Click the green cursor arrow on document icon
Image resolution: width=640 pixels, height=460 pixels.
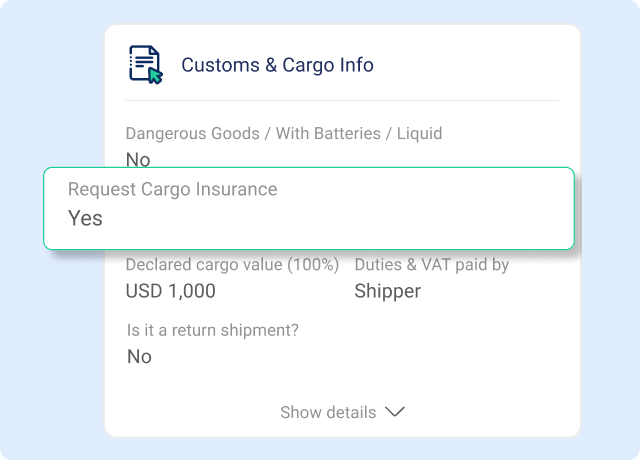[155, 76]
